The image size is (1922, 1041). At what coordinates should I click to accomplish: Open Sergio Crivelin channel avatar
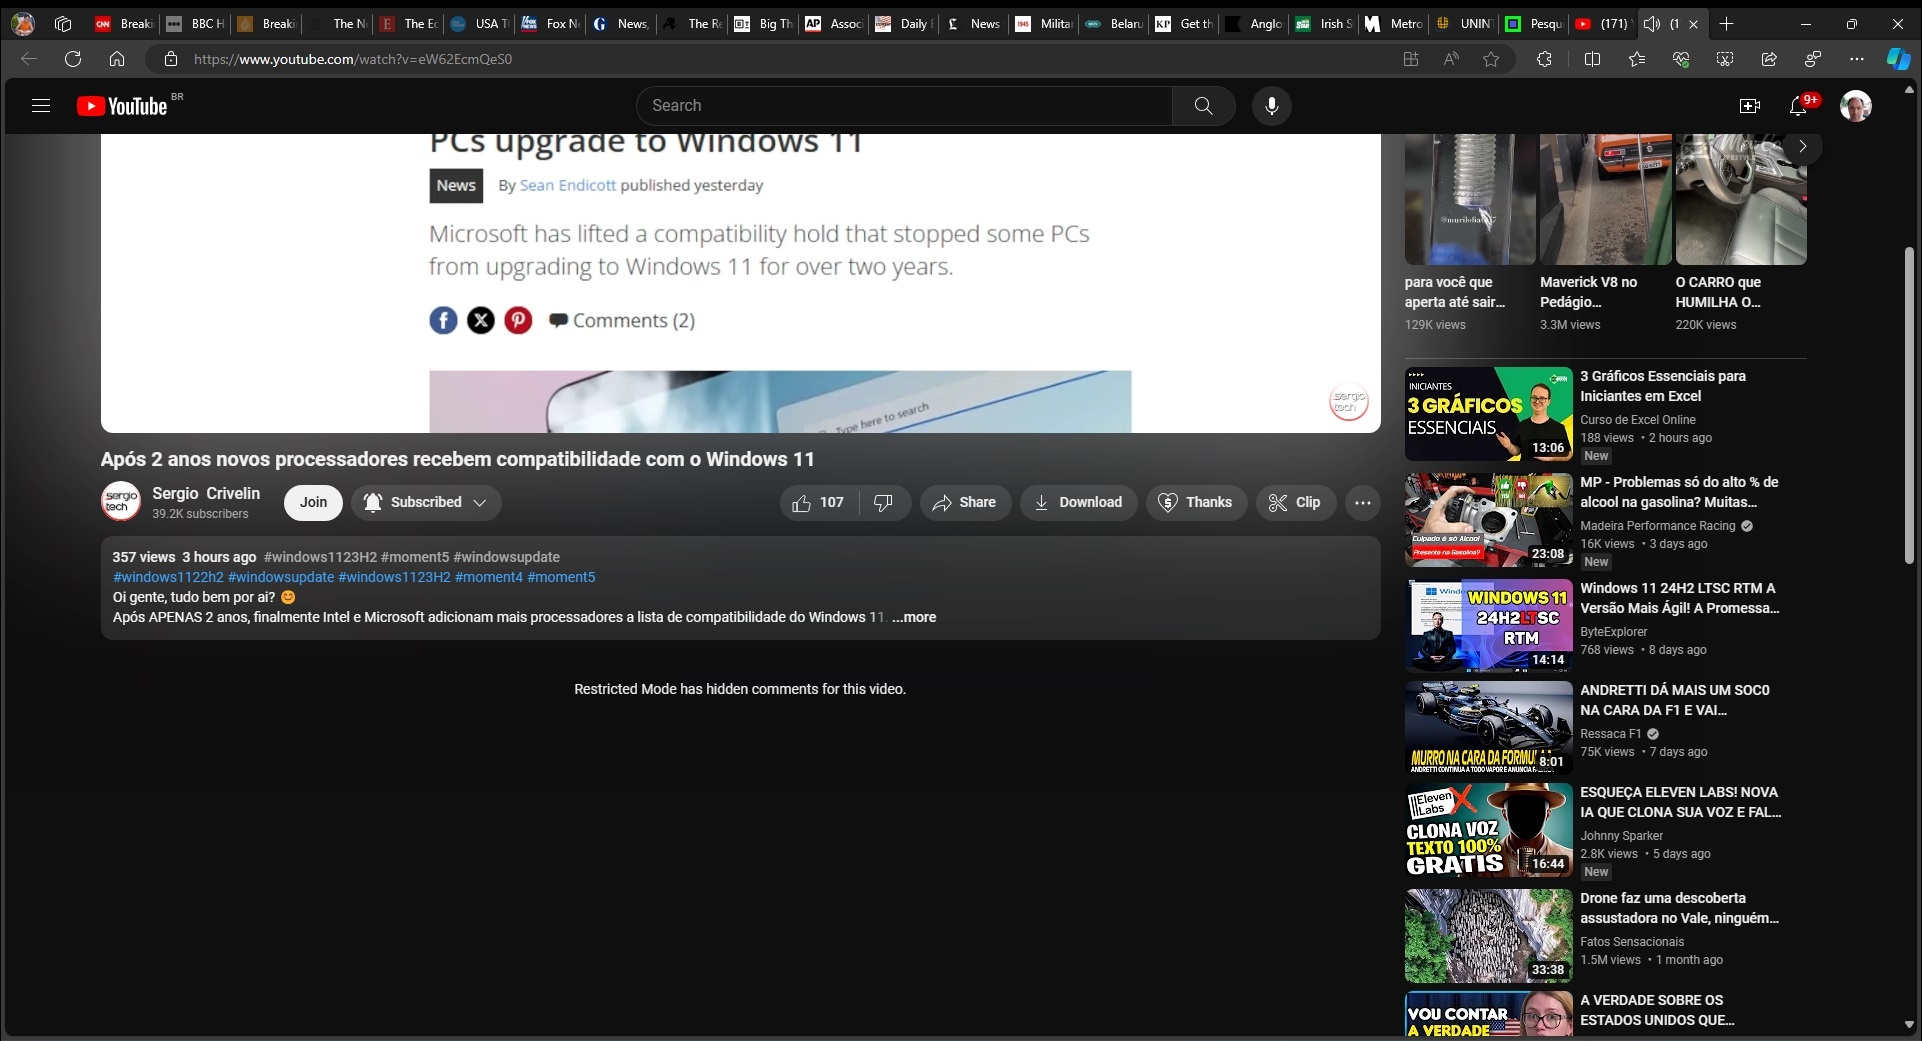coord(121,502)
